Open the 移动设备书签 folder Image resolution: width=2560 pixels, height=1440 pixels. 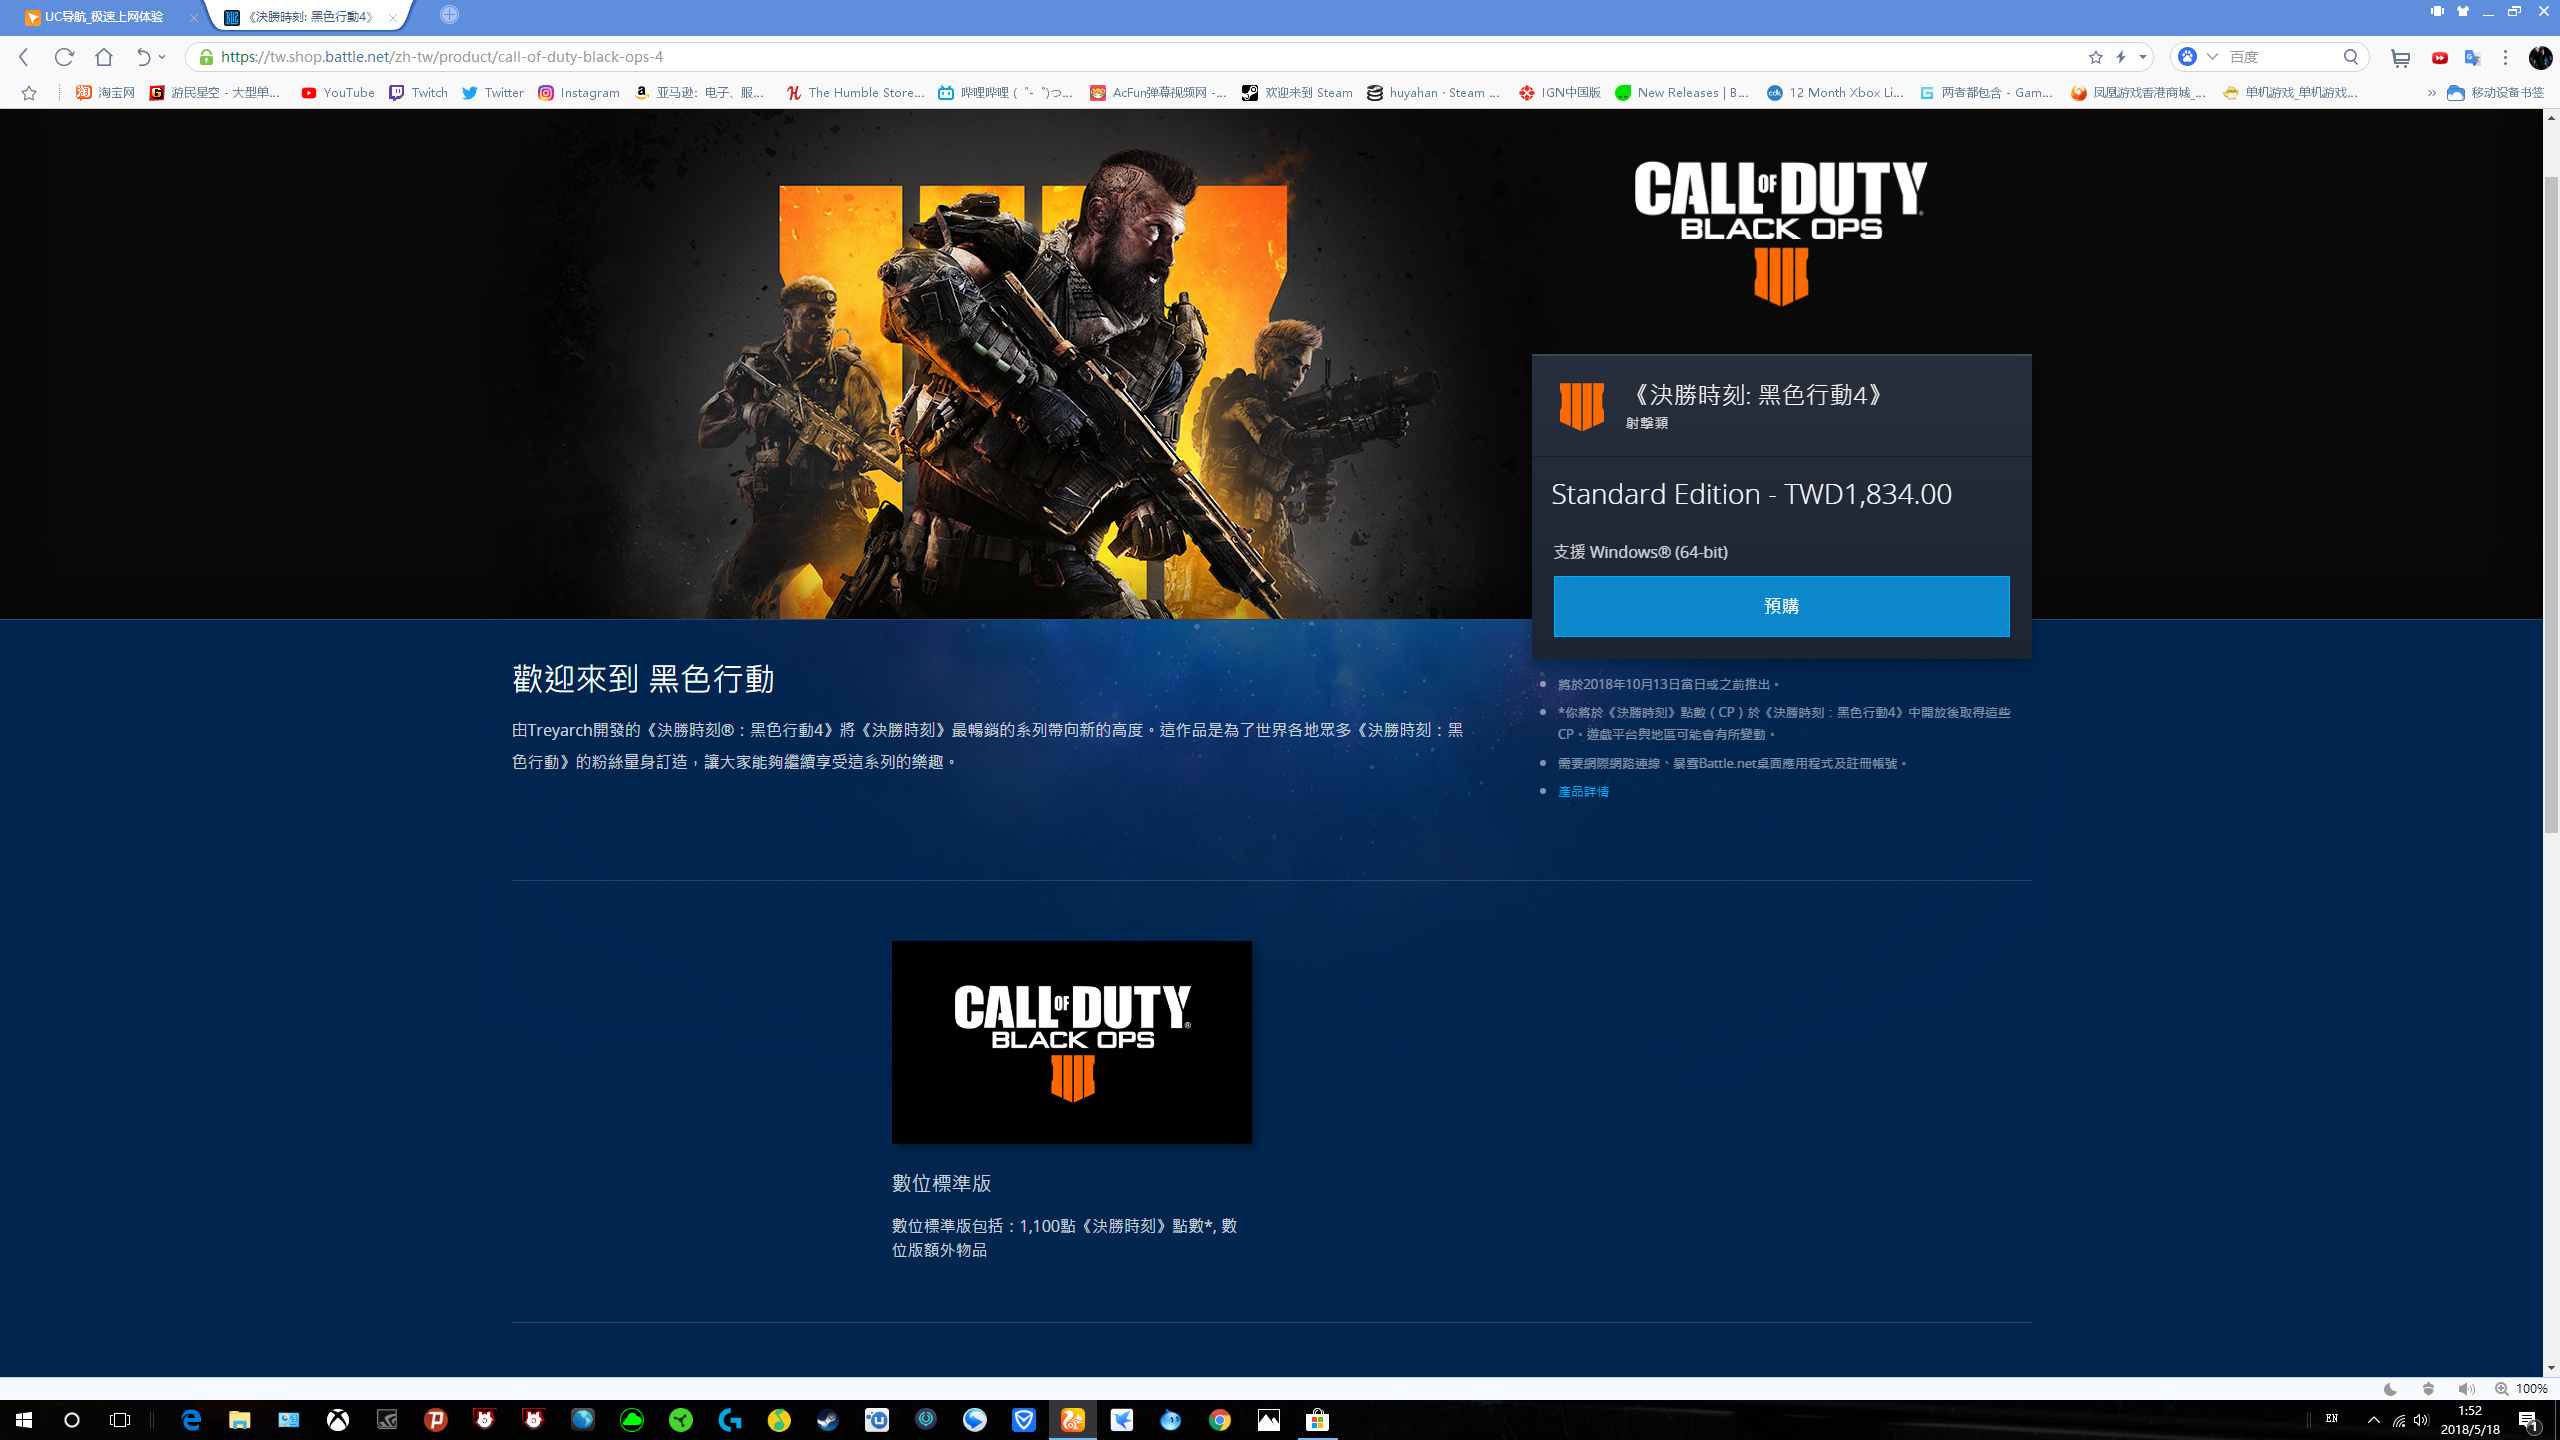(2495, 93)
